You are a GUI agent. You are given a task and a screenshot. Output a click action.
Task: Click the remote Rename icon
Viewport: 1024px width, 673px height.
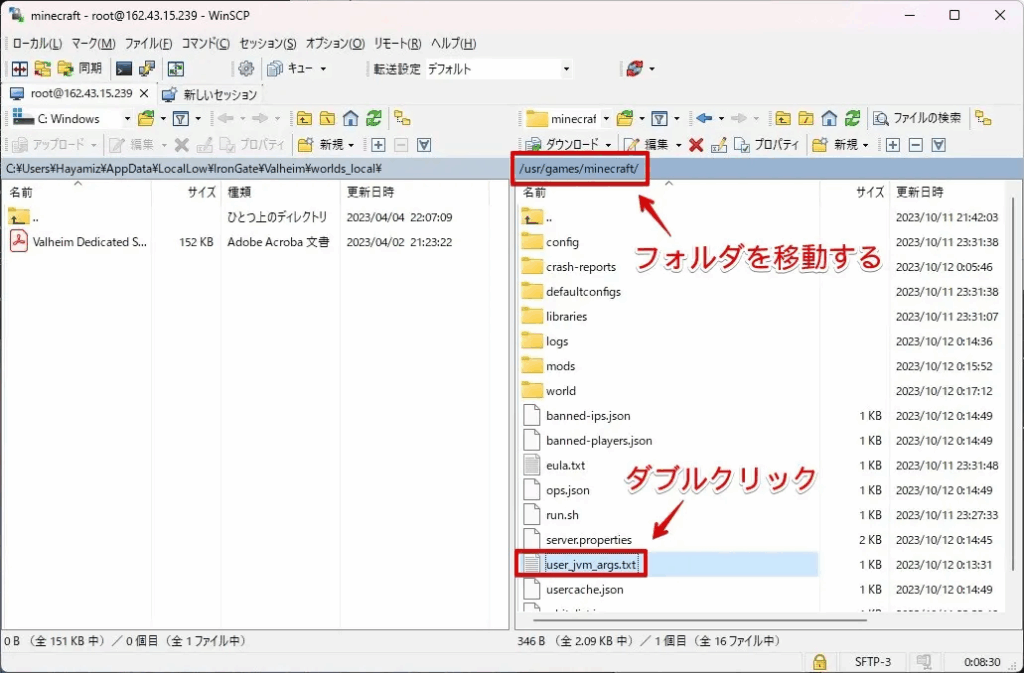click(x=718, y=145)
